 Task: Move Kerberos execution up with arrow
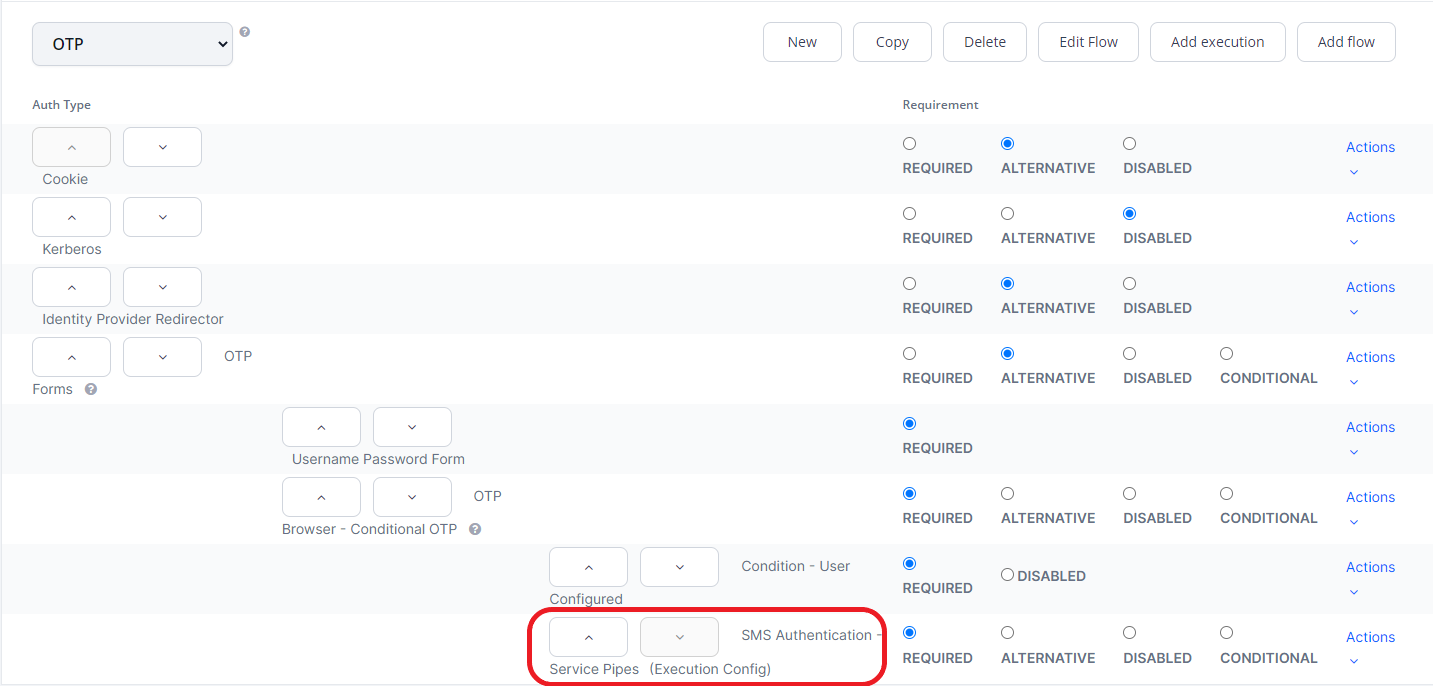71,217
